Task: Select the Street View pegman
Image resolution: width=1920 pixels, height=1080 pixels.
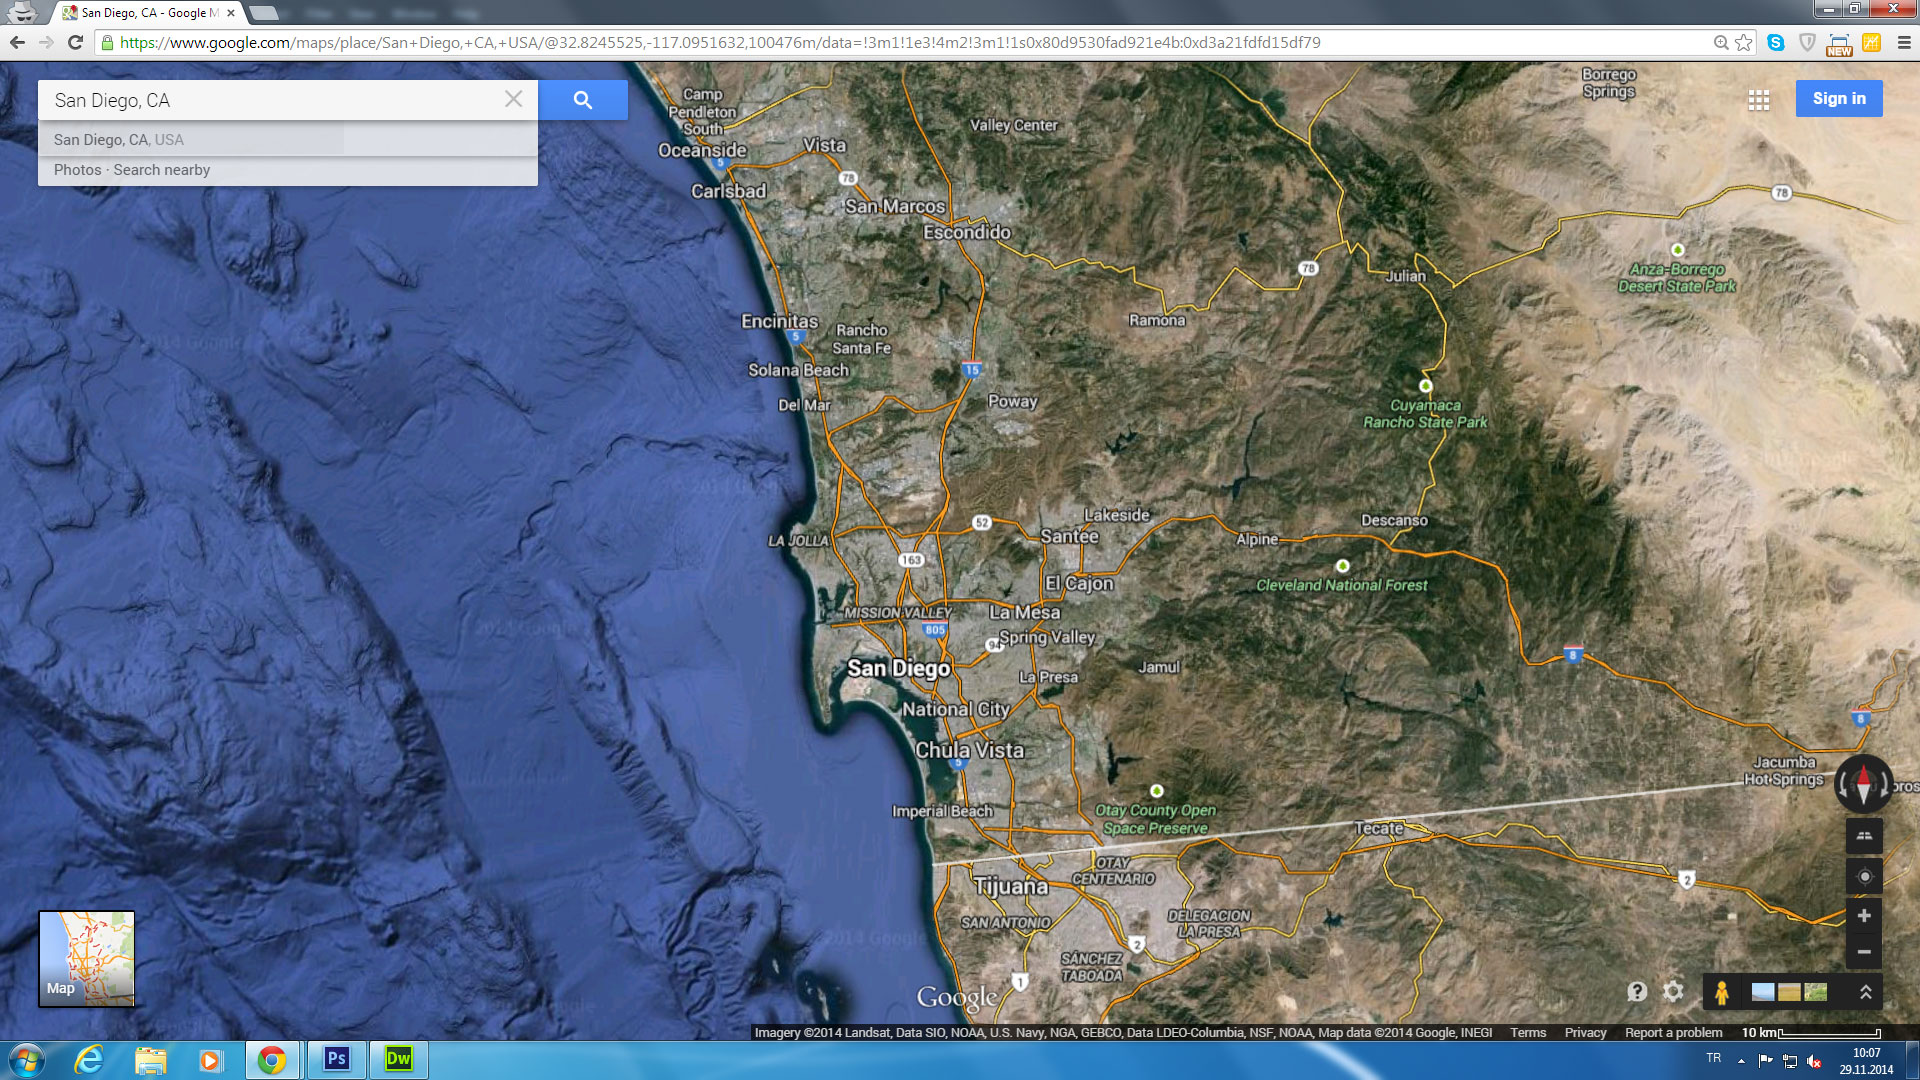Action: (x=1721, y=992)
